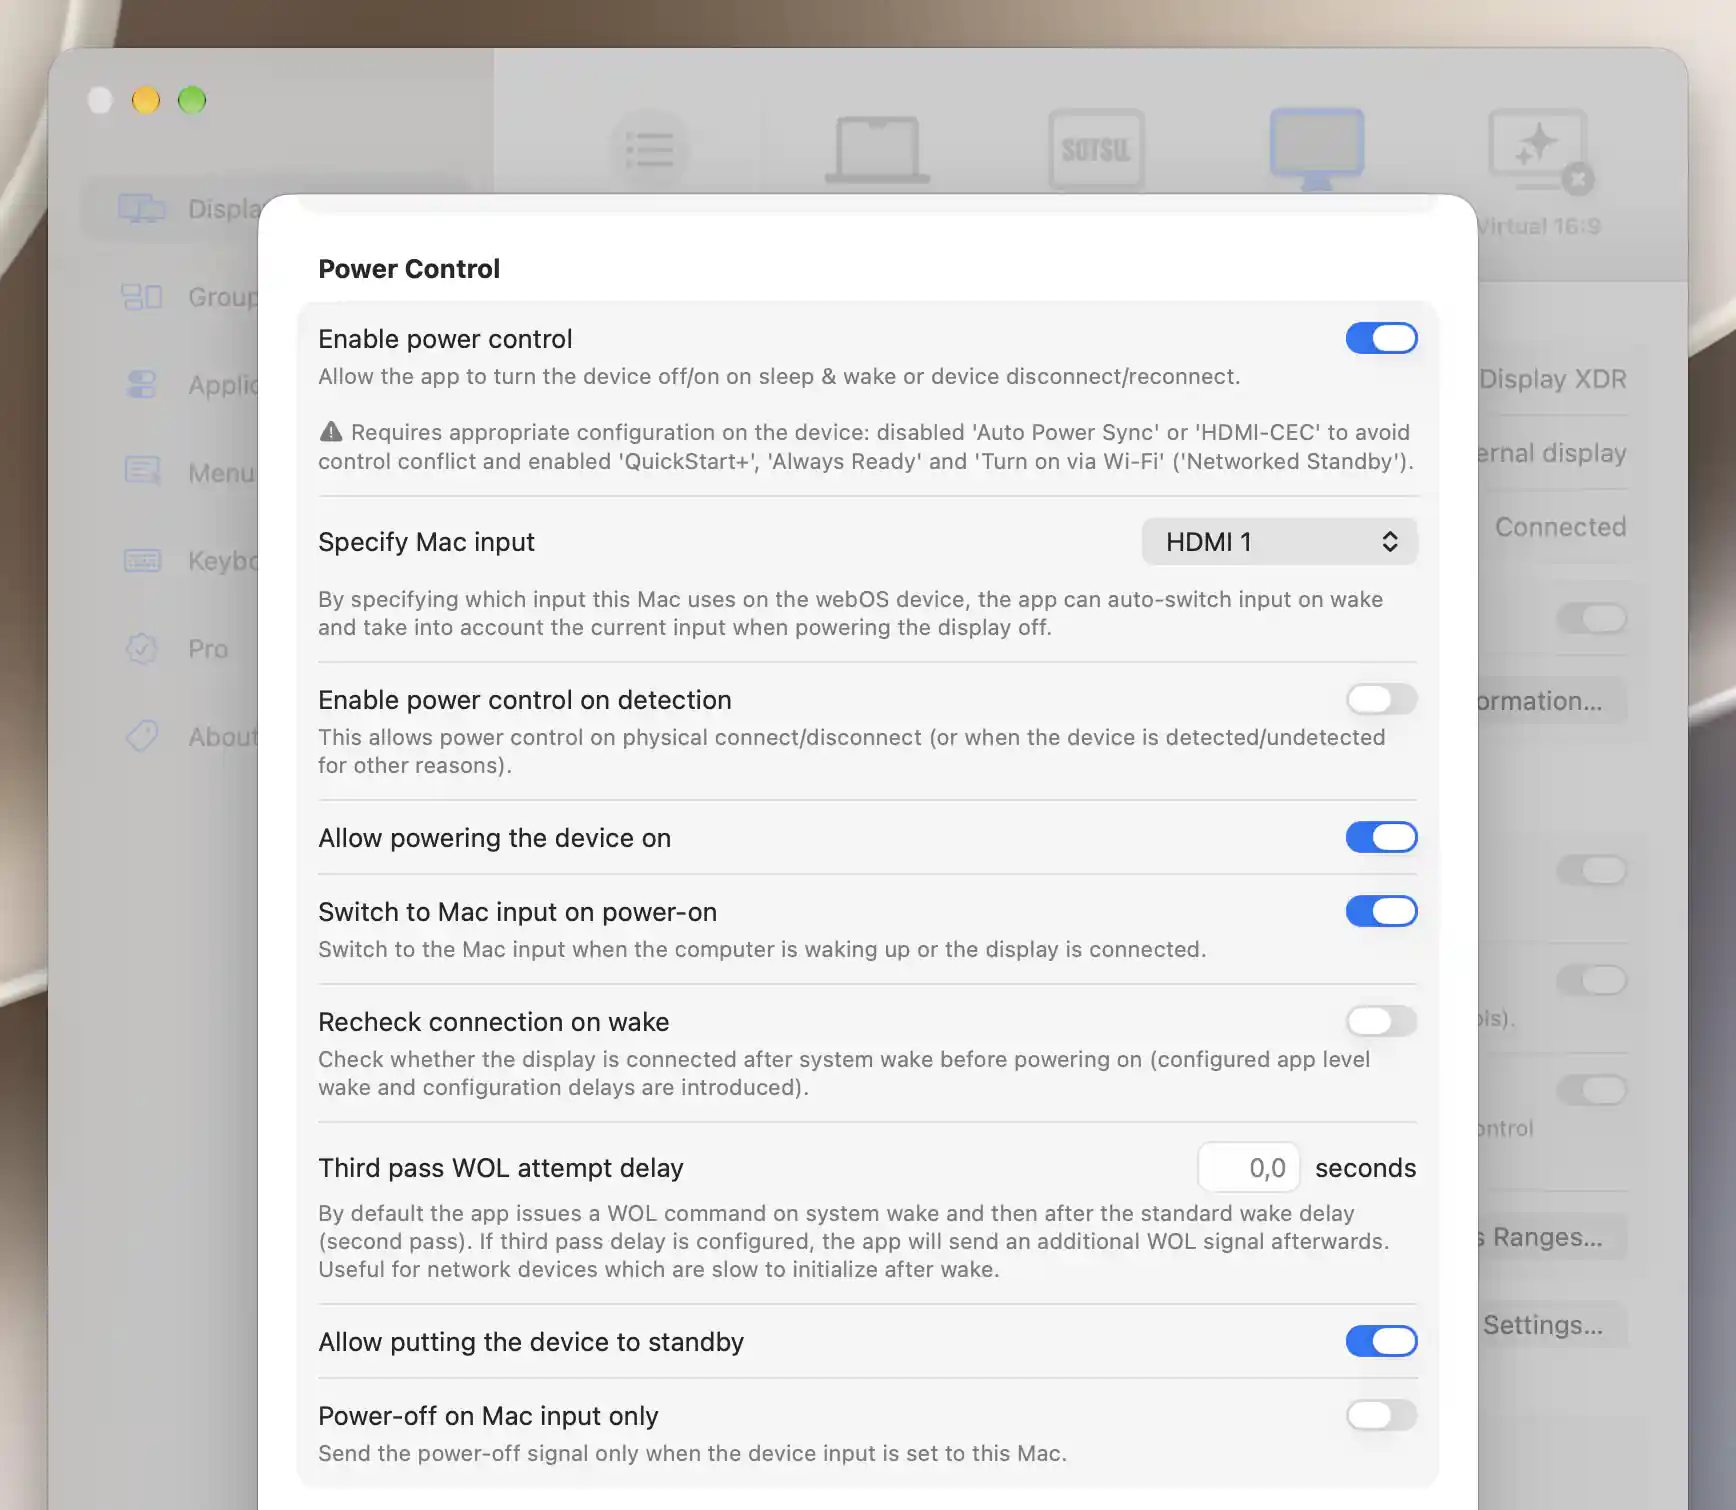Click the green zoom window button

192,100
